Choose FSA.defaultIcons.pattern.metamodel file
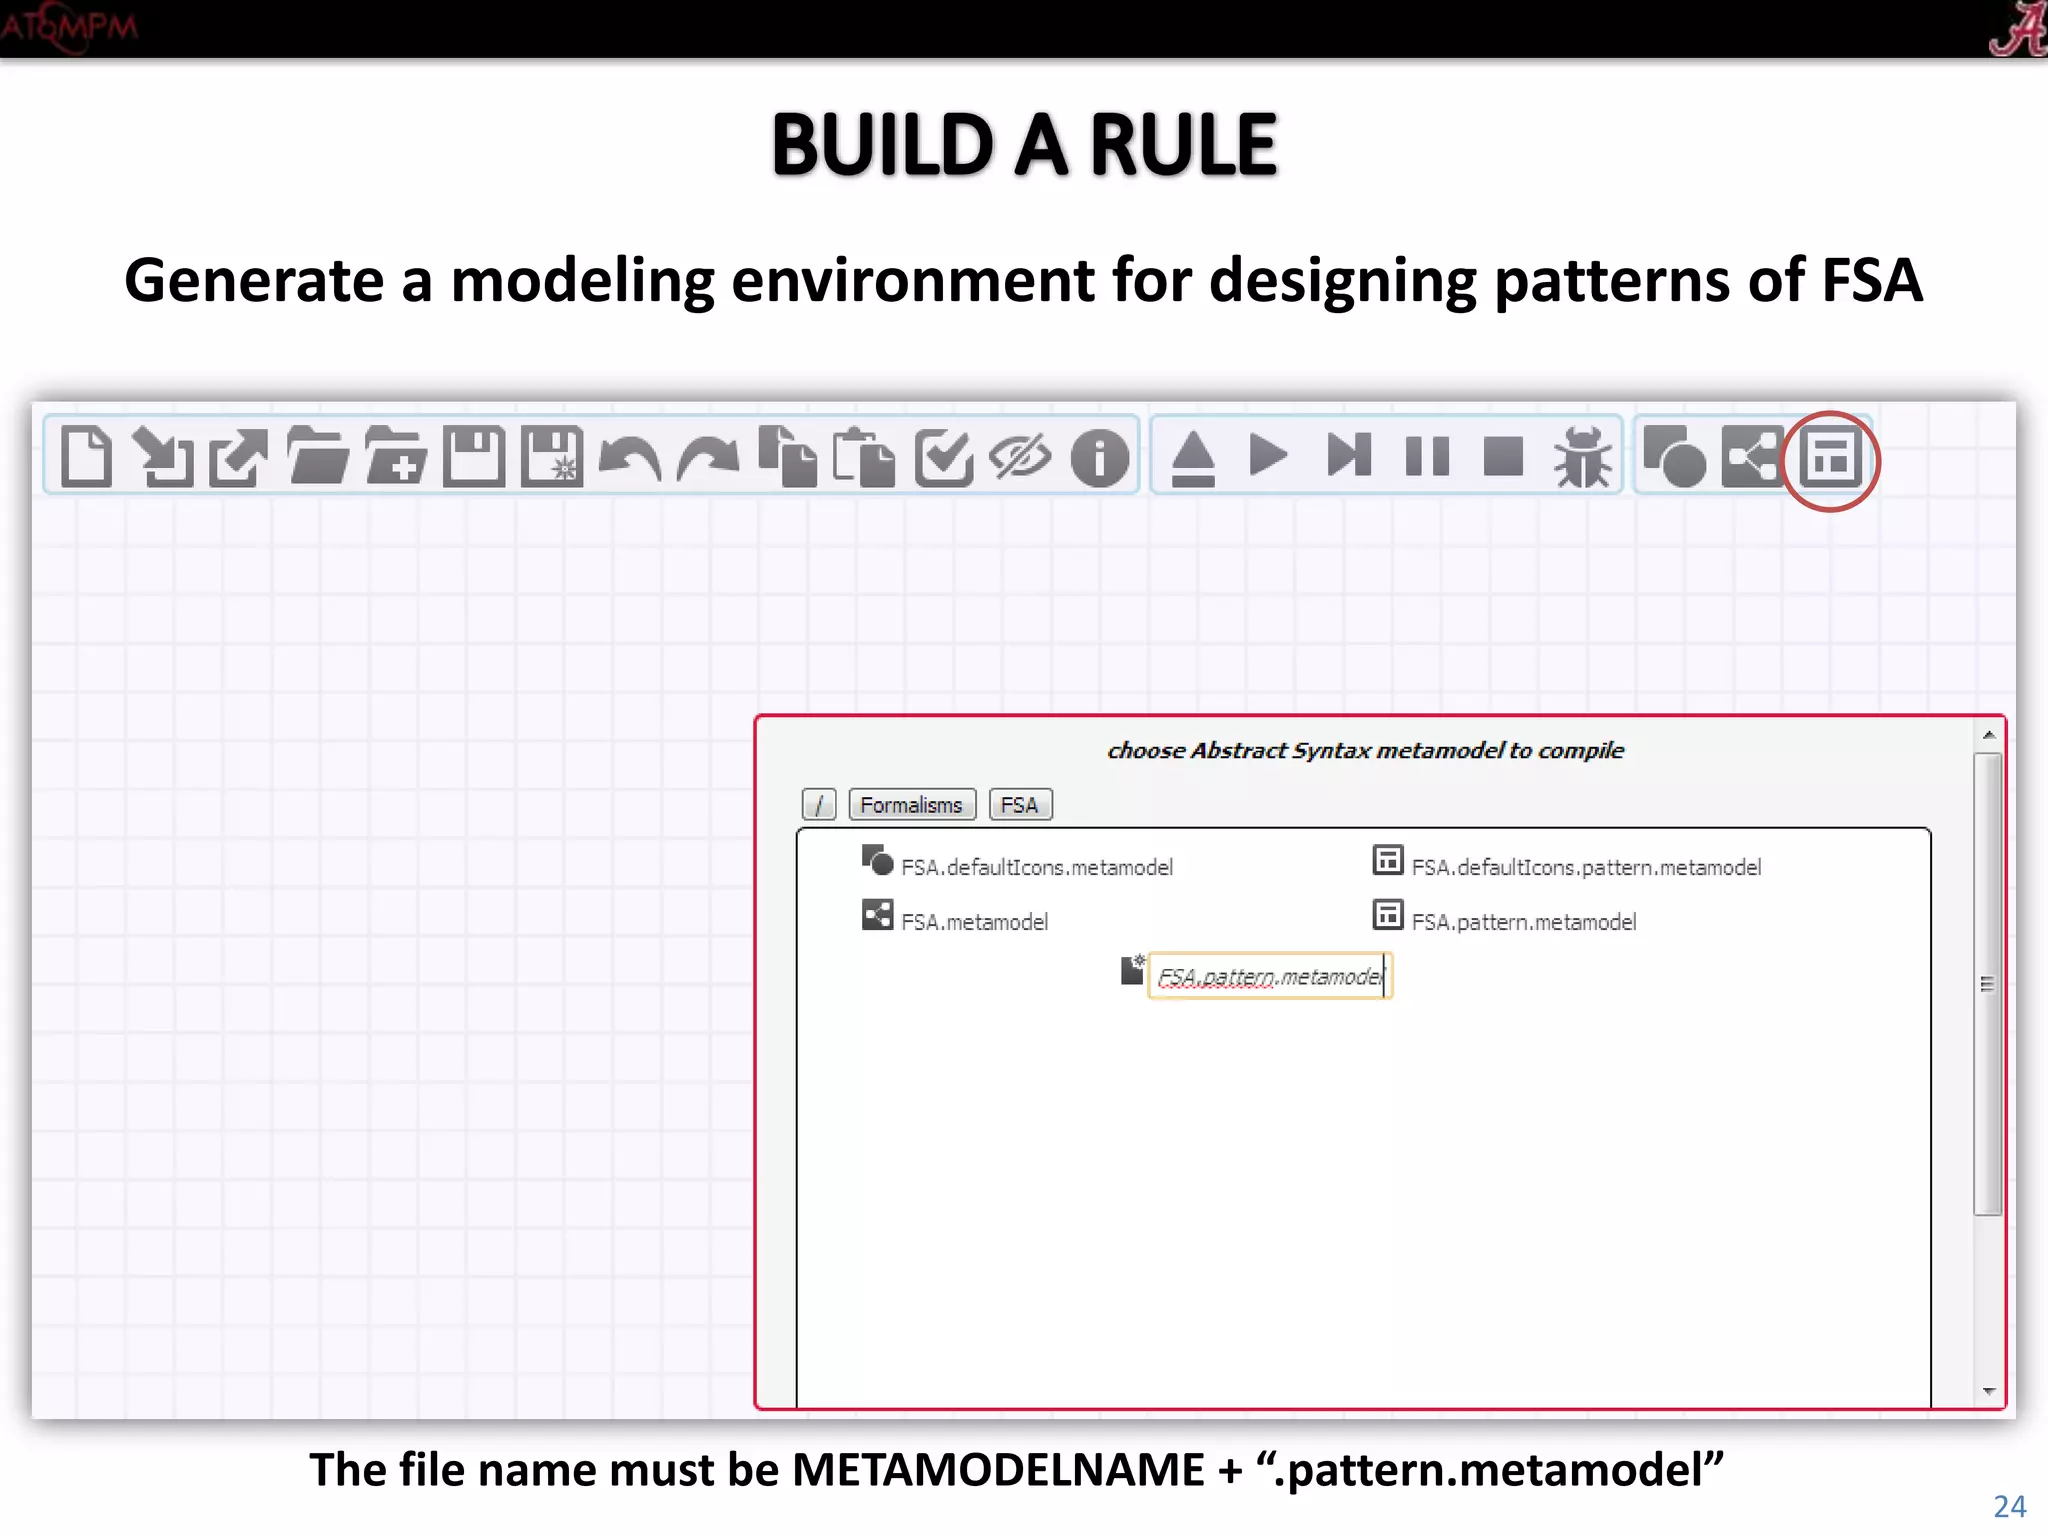Screen dimensions: 2048x1536 [1586, 867]
